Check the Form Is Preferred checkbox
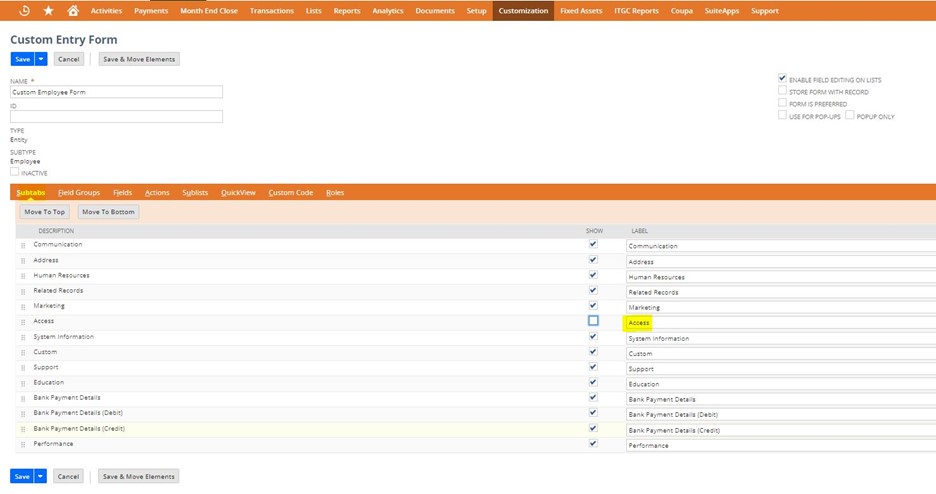 [x=782, y=103]
